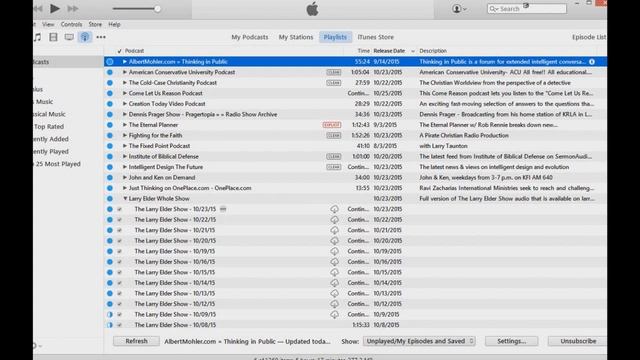Expand American Conservative University Podcast episodes

click(x=125, y=72)
